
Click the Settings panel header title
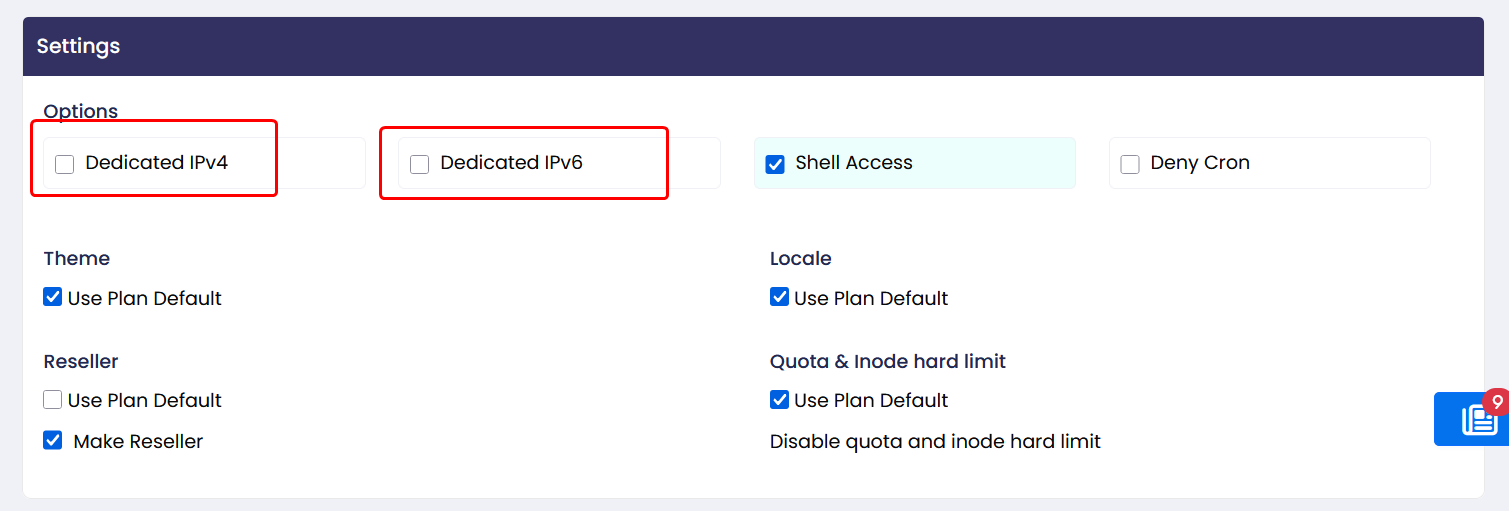(78, 46)
